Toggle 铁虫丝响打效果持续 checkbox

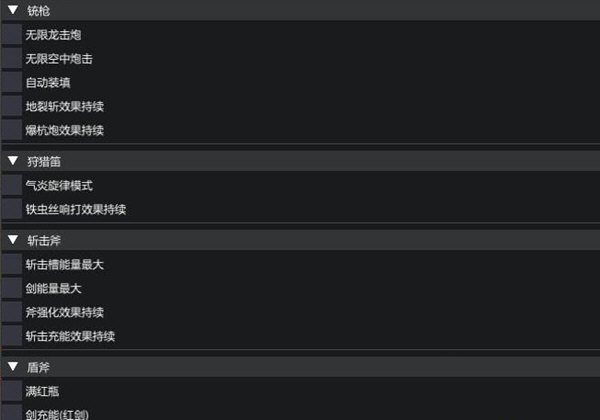[x=11, y=209]
